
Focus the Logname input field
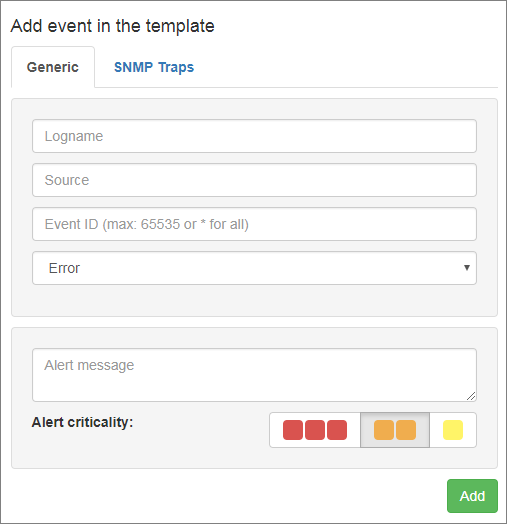point(254,136)
